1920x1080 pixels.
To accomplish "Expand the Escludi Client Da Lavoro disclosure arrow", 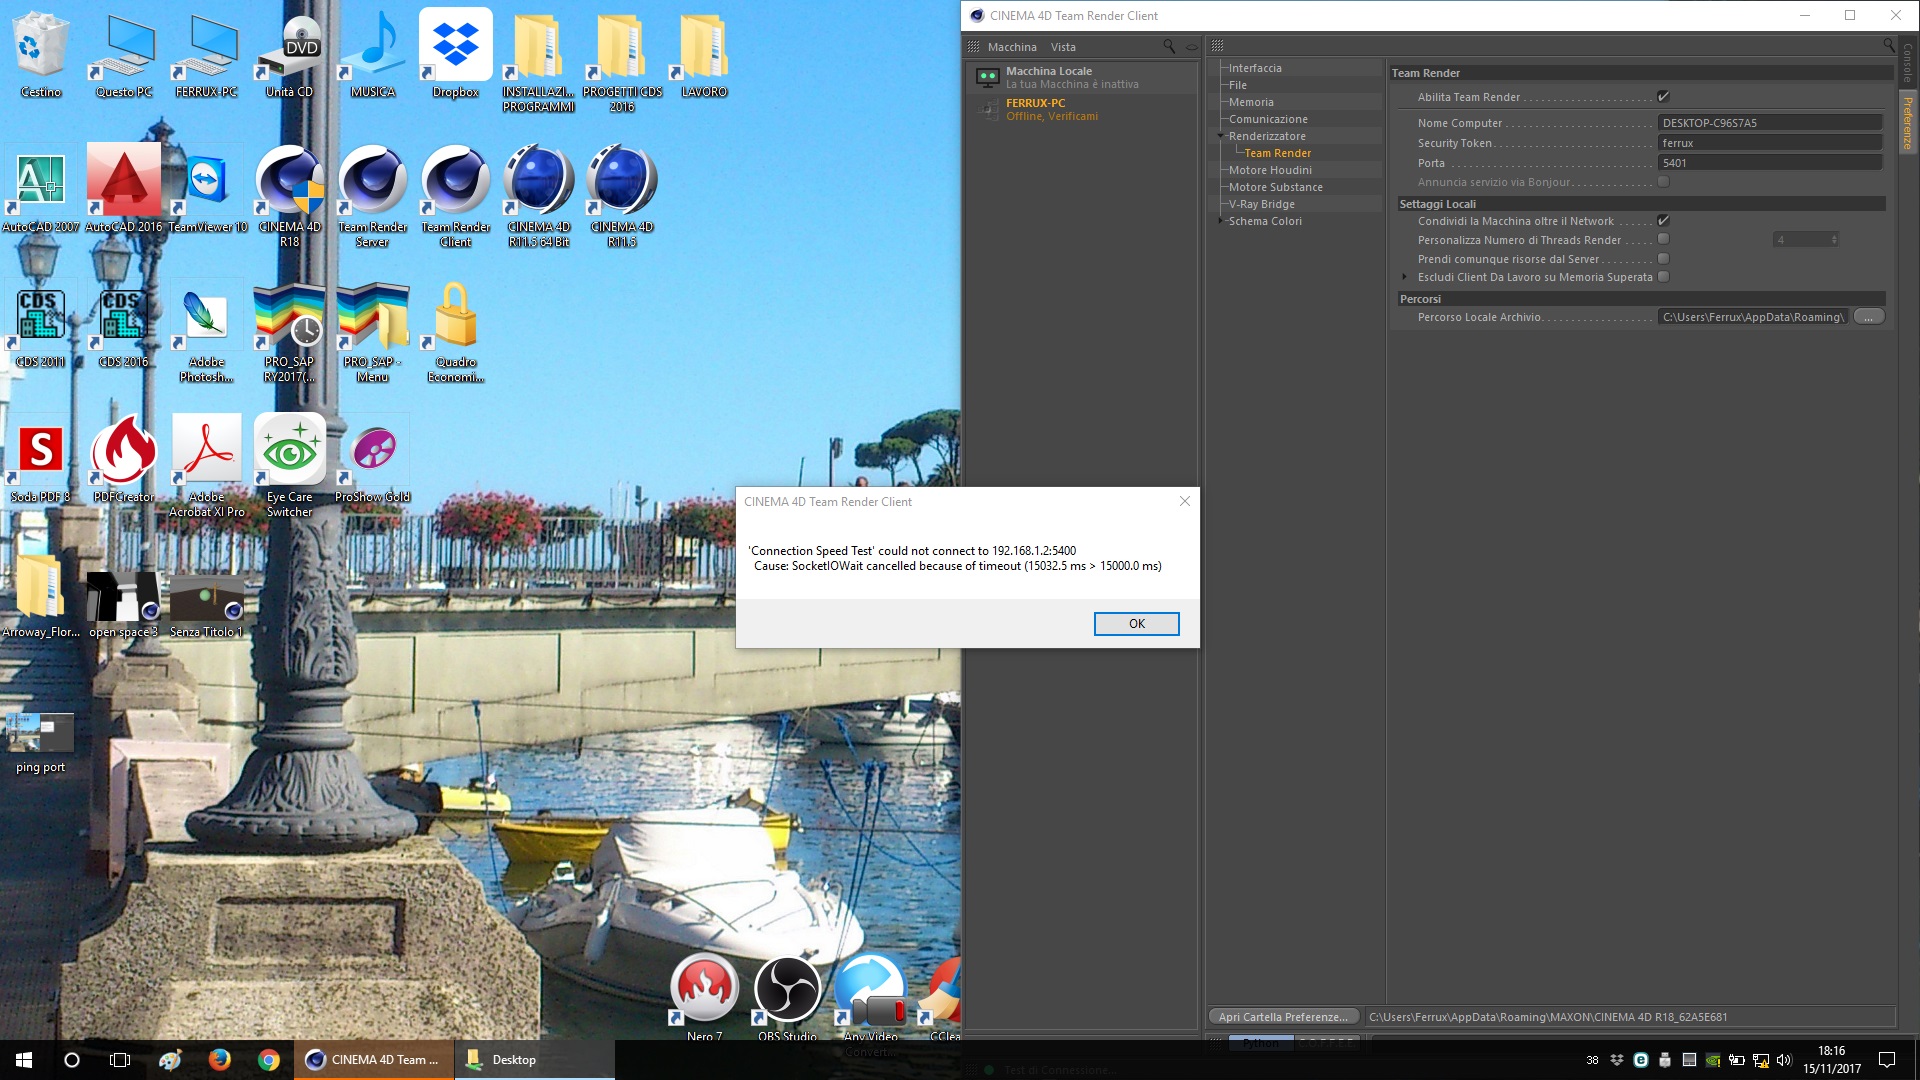I will point(1404,277).
